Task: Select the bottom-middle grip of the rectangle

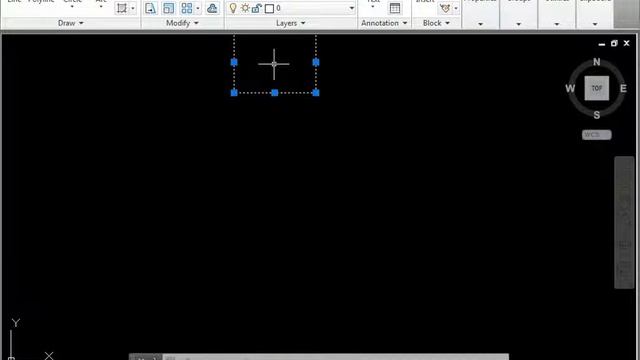Action: [275, 93]
